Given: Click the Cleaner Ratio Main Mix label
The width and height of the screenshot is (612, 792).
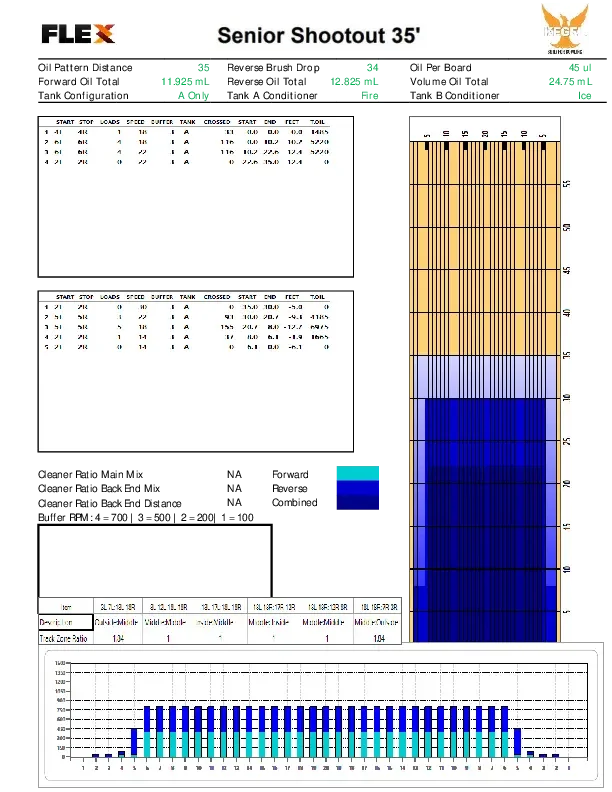Looking at the screenshot, I should (90, 475).
